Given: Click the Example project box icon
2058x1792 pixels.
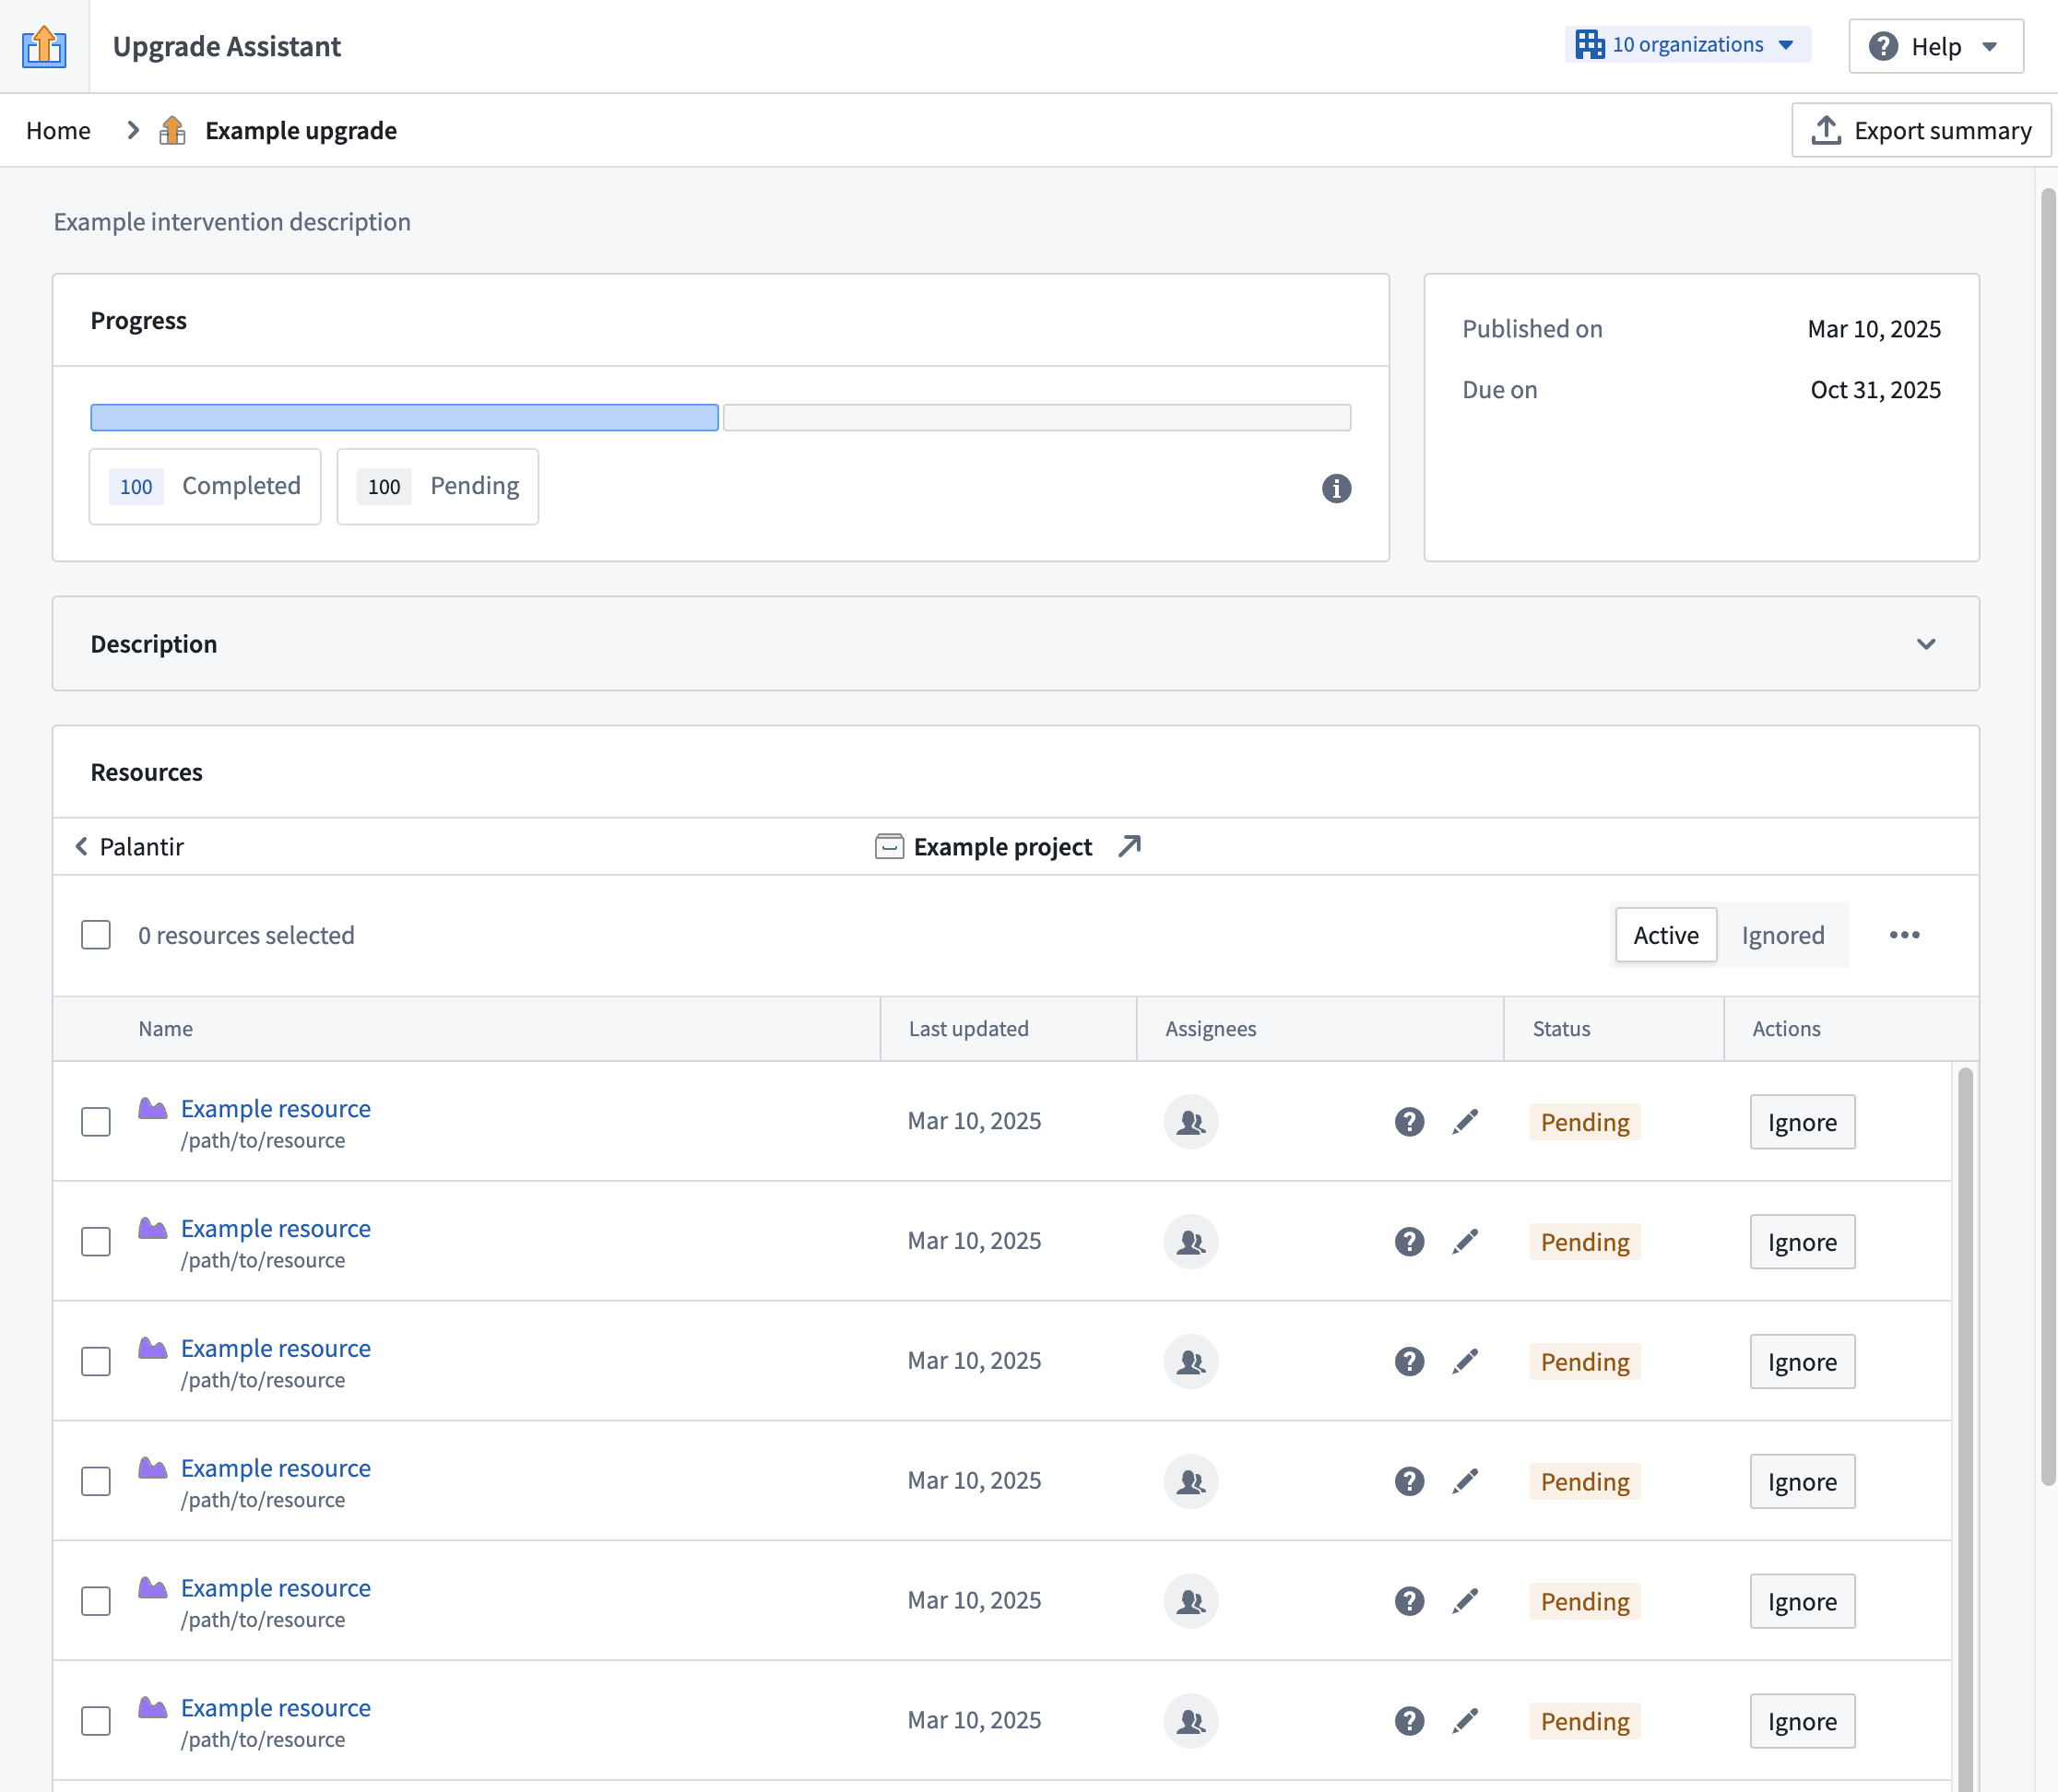Looking at the screenshot, I should click(889, 846).
